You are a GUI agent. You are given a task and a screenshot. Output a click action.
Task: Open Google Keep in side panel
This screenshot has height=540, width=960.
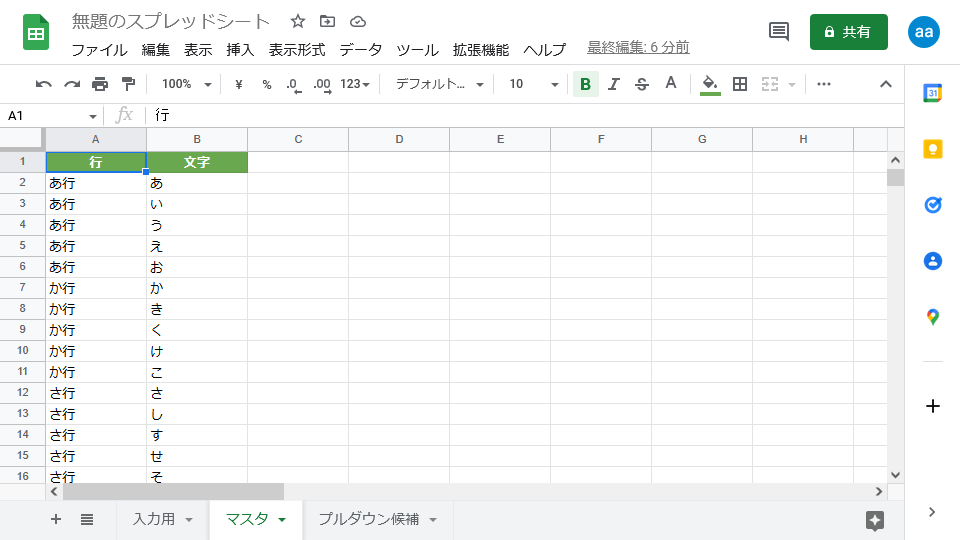point(932,149)
